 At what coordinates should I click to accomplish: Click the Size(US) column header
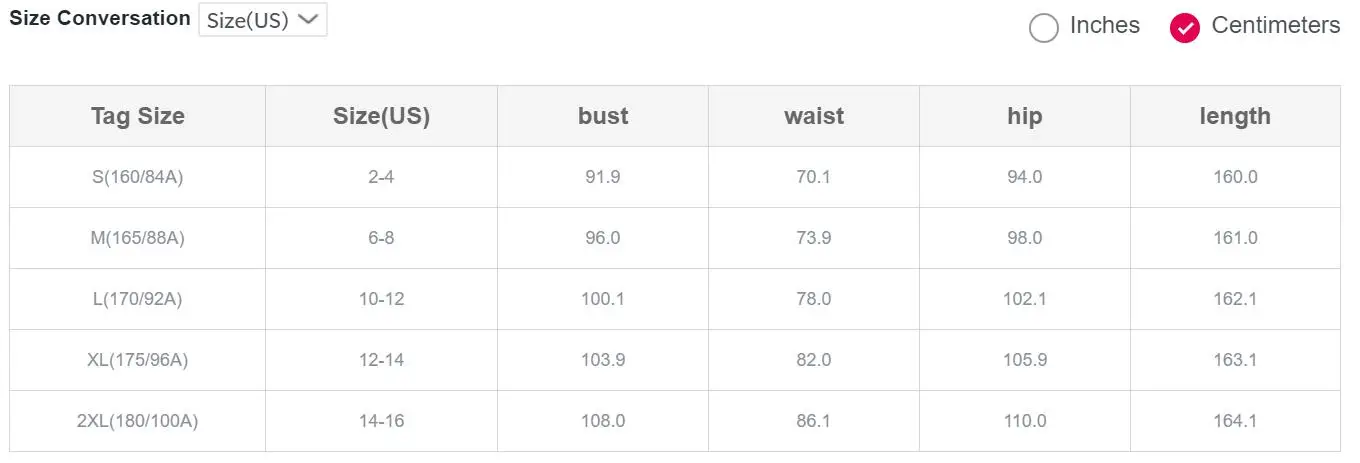point(382,116)
